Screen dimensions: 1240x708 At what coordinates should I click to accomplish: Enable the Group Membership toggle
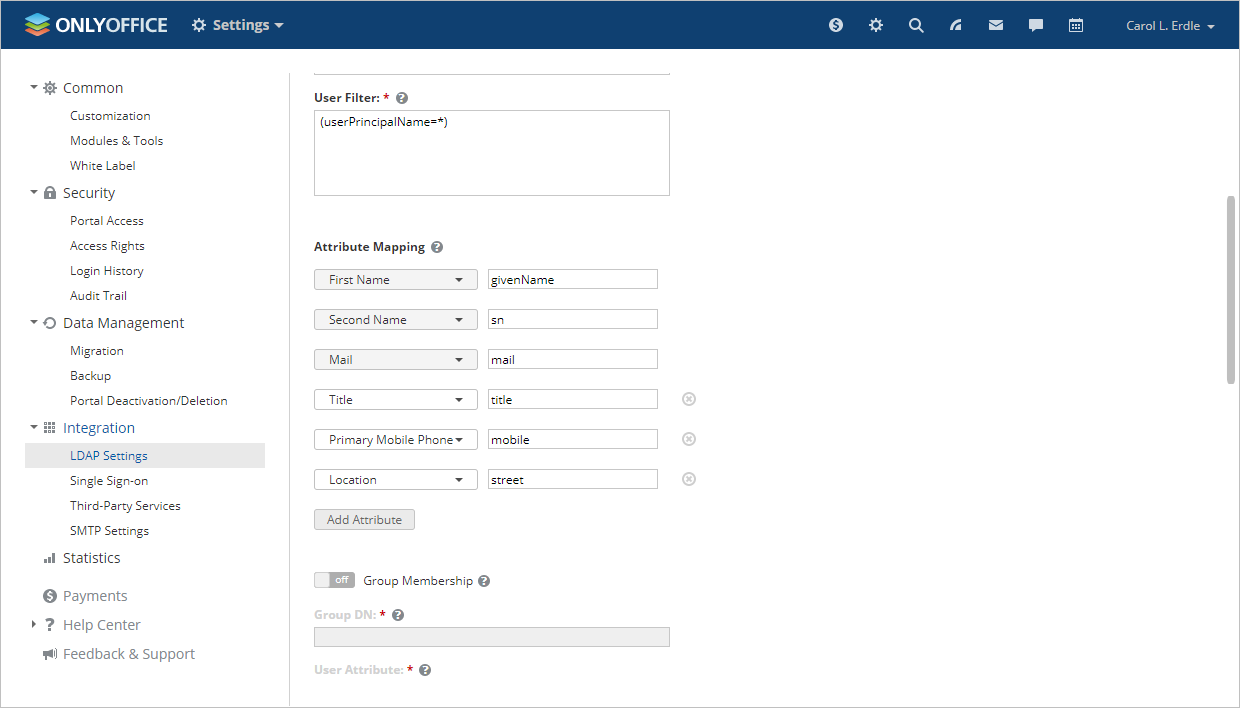(334, 580)
